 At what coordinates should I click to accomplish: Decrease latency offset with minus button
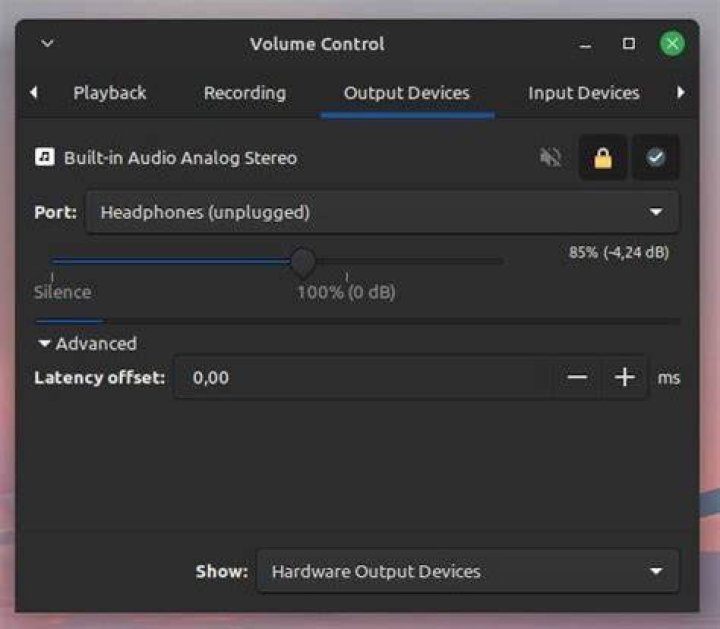tap(577, 377)
